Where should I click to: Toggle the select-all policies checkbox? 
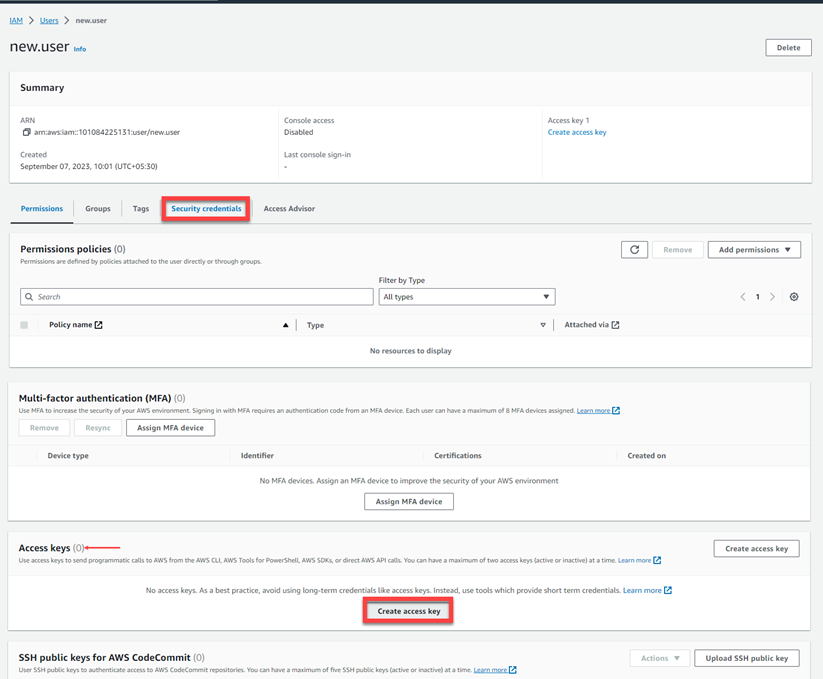pos(24,325)
